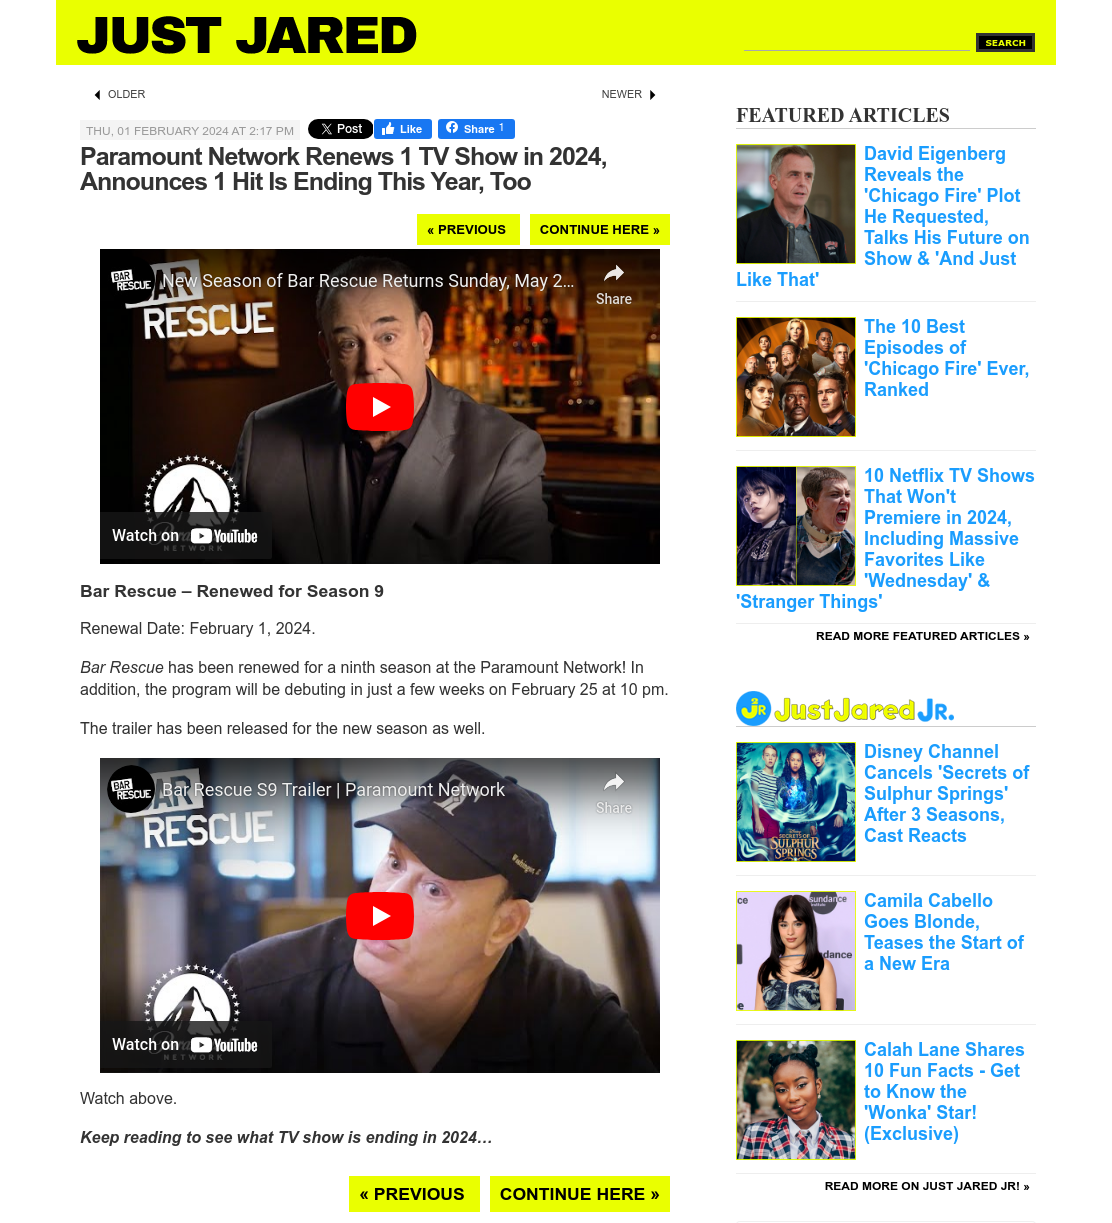The width and height of the screenshot is (1112, 1223).
Task: Open the Netflix TV Shows article thumbnail
Action: coord(796,526)
